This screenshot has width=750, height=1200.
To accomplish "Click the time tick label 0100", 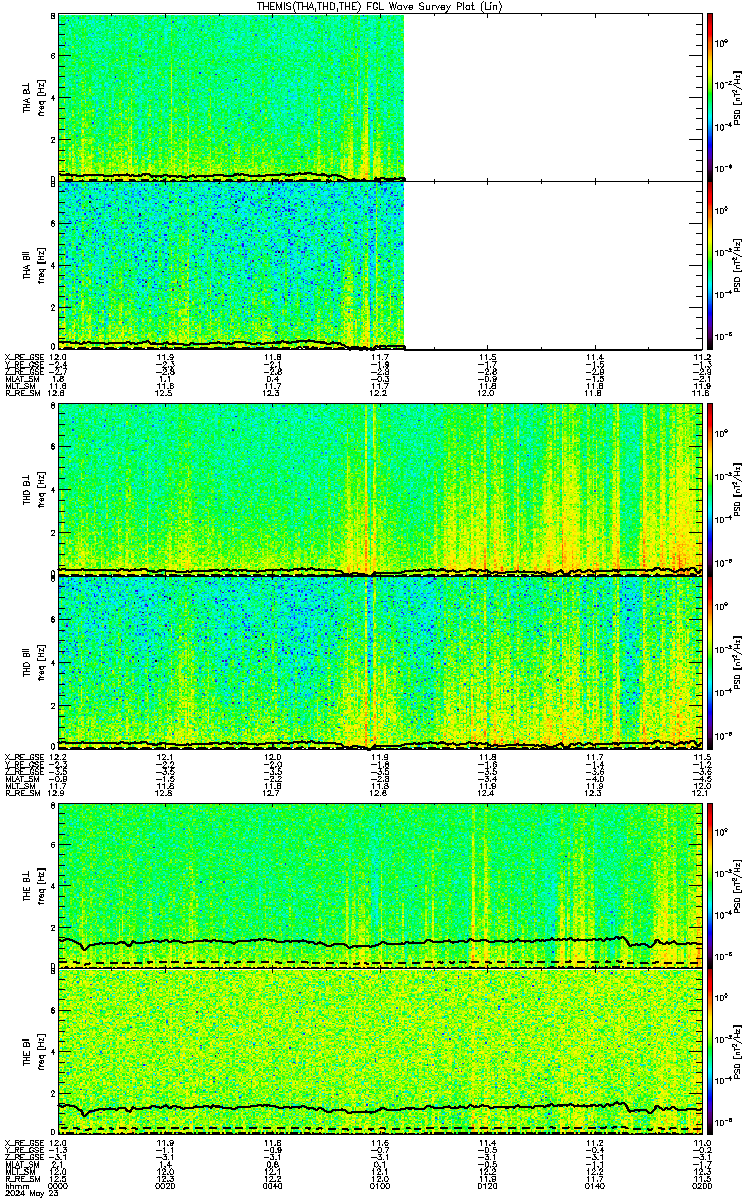I will tap(380, 1185).
